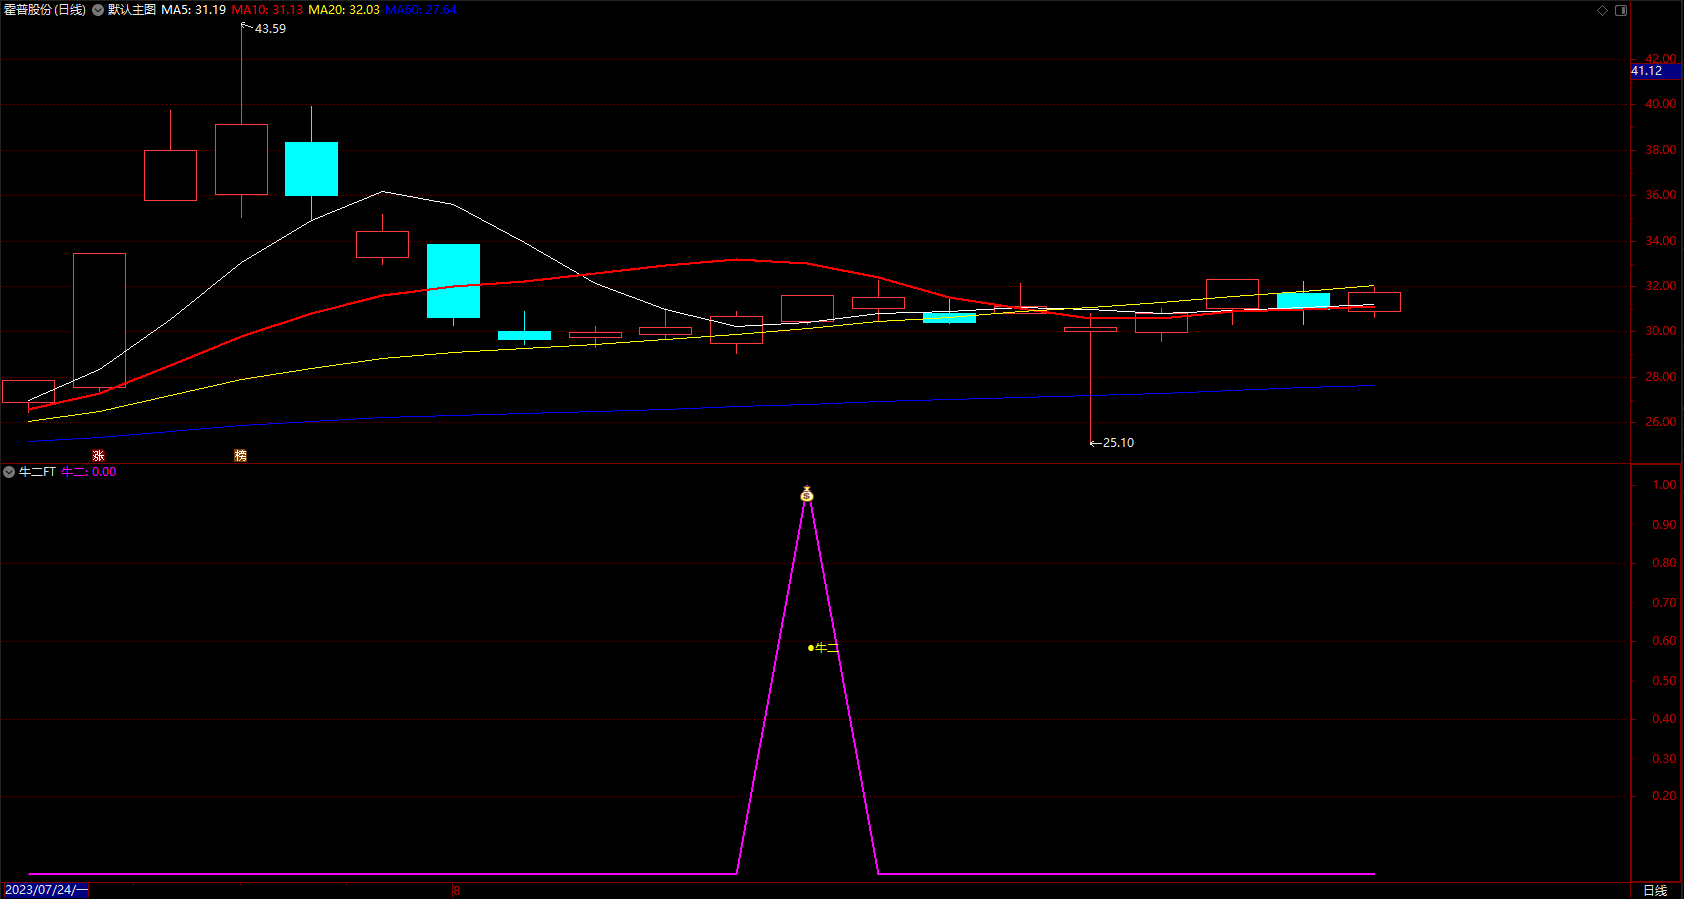This screenshot has height=899, width=1684.
Task: Click the MA10: 31.13 legend label
Action: click(x=267, y=10)
